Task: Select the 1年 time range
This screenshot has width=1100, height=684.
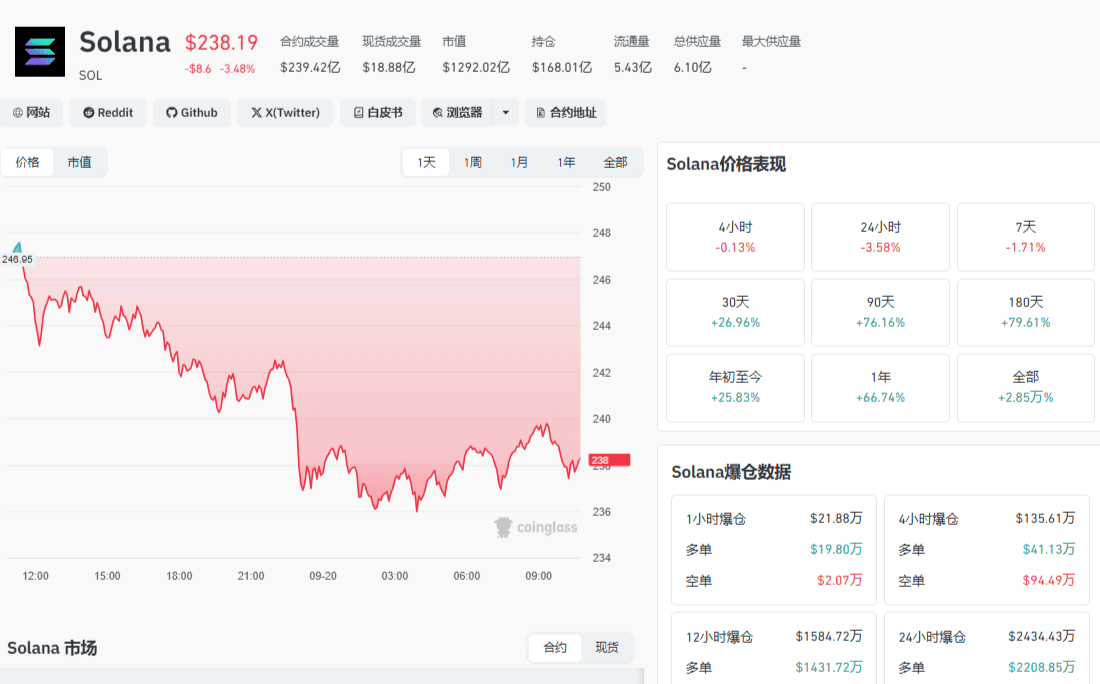Action: click(566, 162)
